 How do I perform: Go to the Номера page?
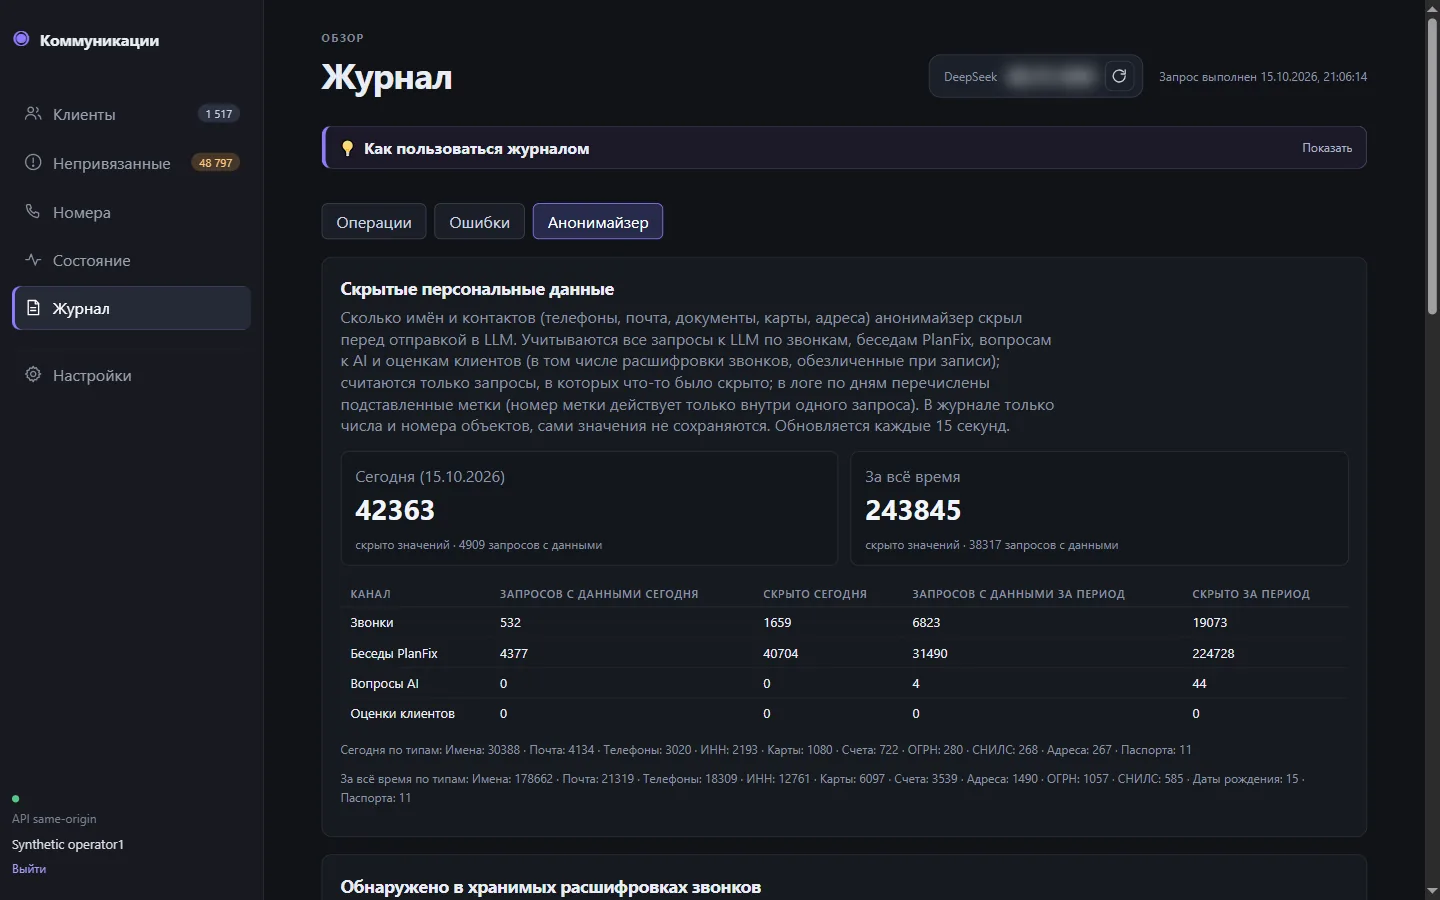[131, 212]
